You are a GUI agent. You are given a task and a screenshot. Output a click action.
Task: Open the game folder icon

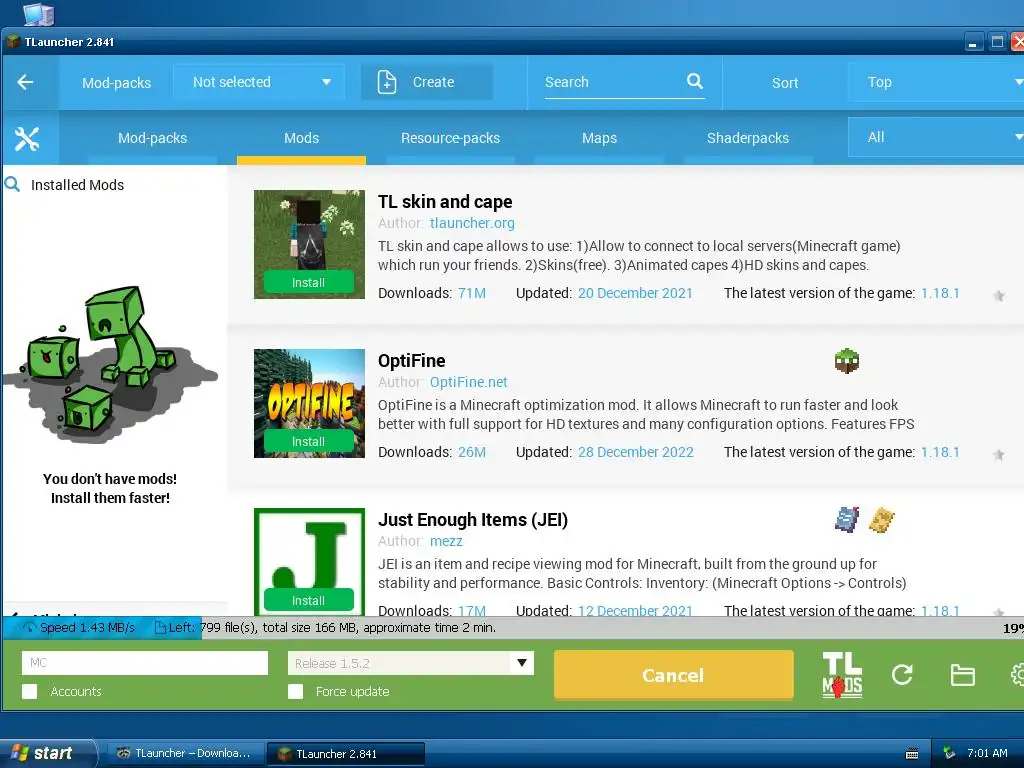(x=963, y=675)
